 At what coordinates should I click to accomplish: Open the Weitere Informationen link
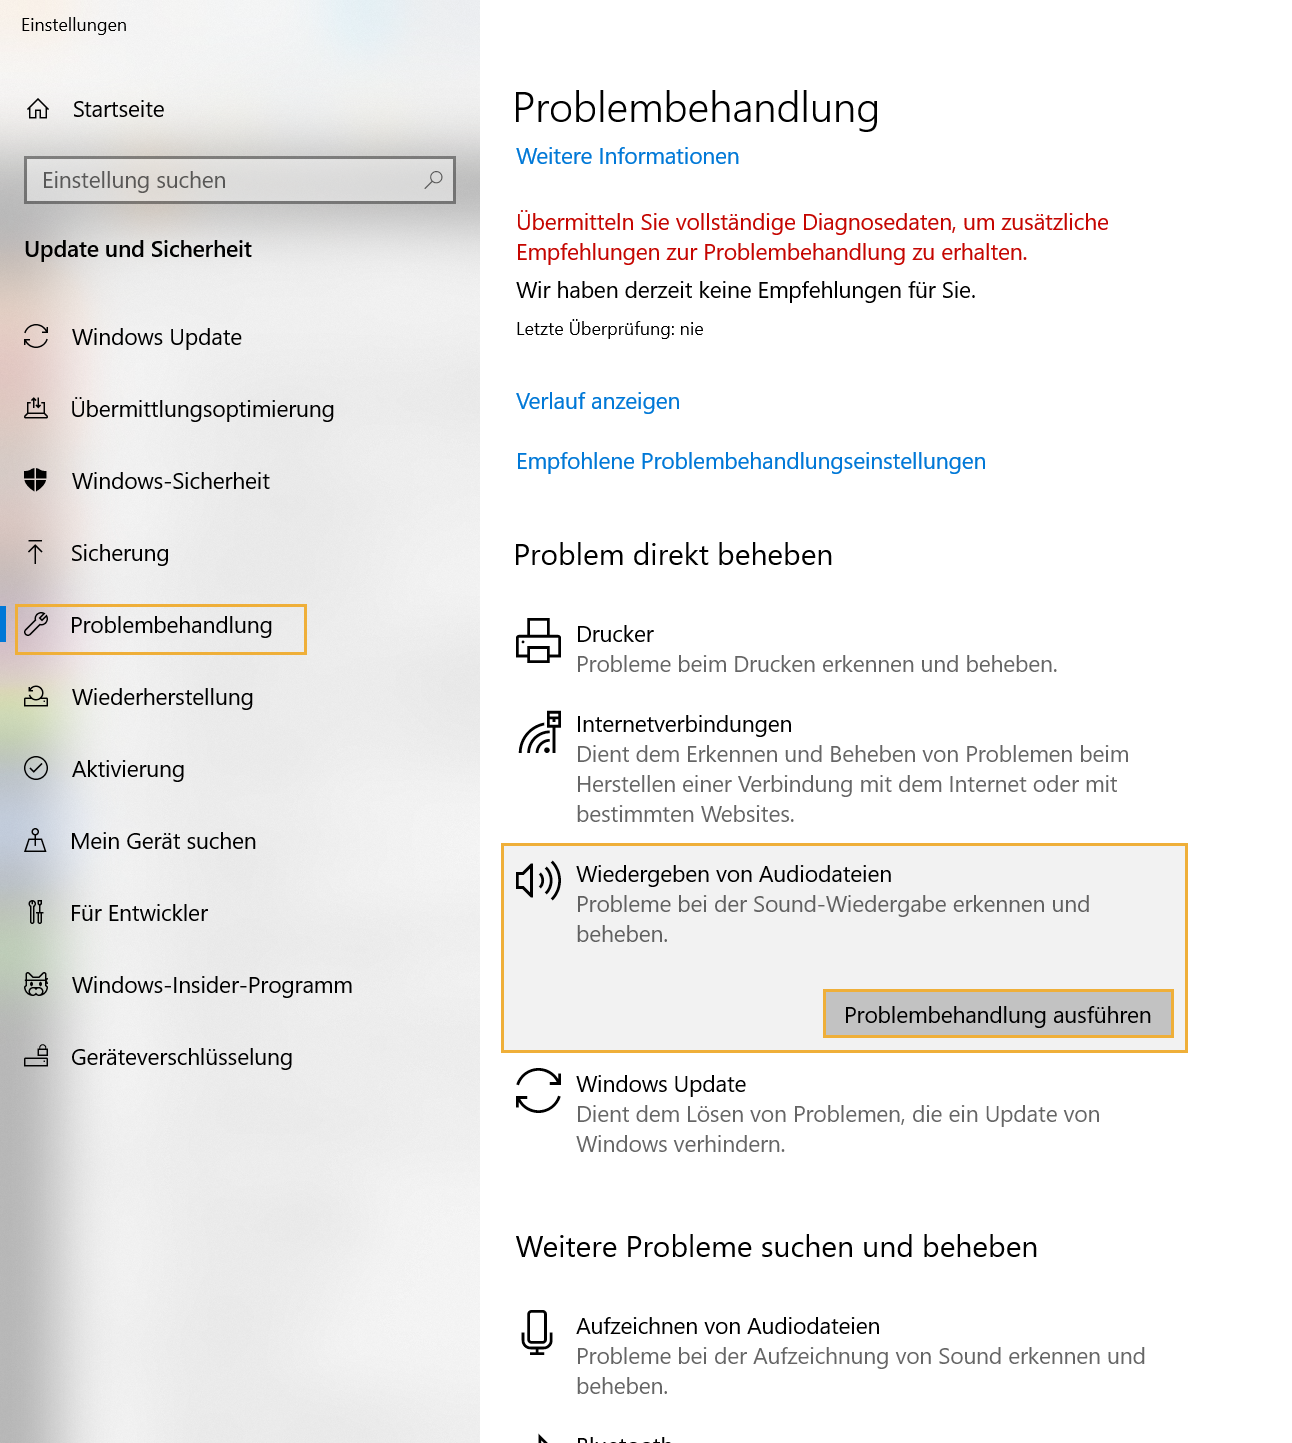click(627, 156)
